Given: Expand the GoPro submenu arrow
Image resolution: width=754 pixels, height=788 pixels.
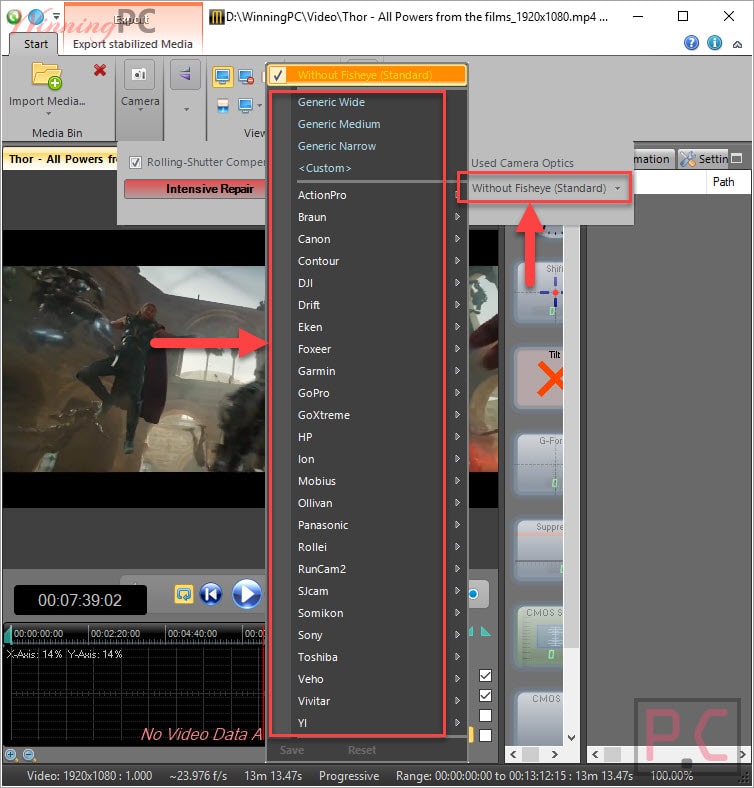Looking at the screenshot, I should 457,392.
